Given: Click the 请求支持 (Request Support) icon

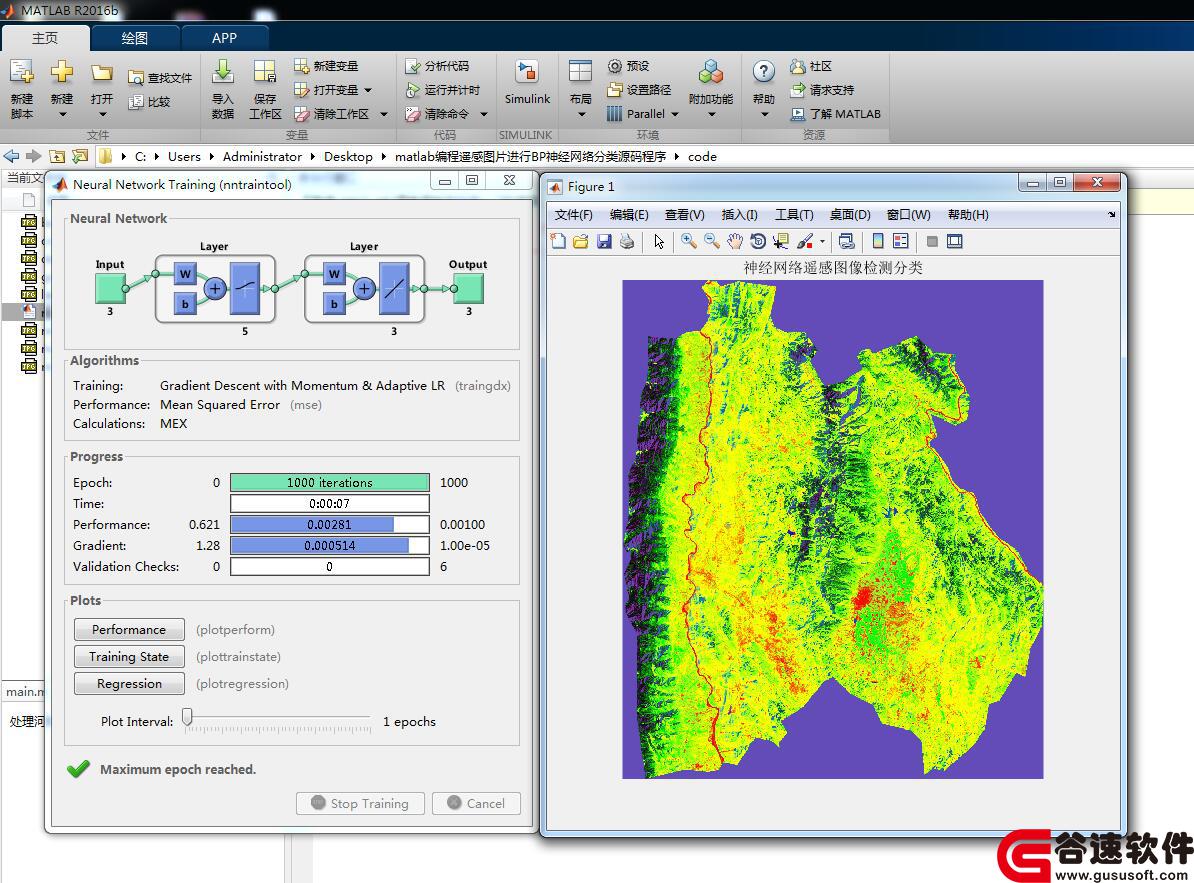Looking at the screenshot, I should pyautogui.click(x=797, y=90).
